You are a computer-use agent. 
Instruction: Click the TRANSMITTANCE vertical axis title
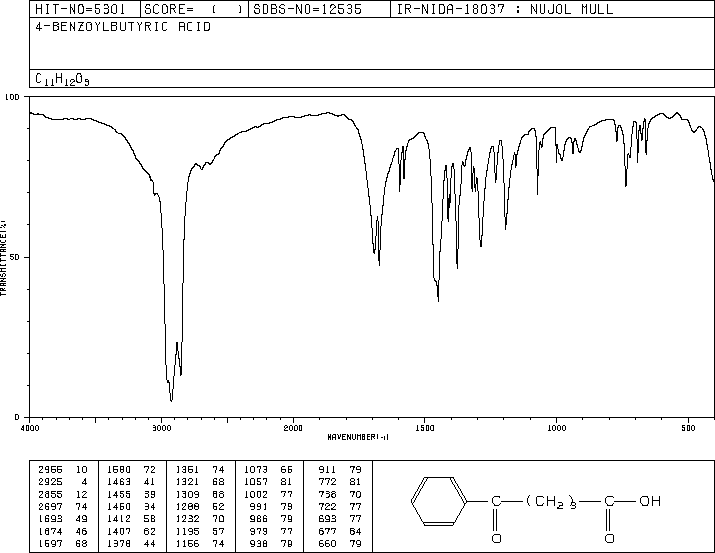click(x=3, y=258)
